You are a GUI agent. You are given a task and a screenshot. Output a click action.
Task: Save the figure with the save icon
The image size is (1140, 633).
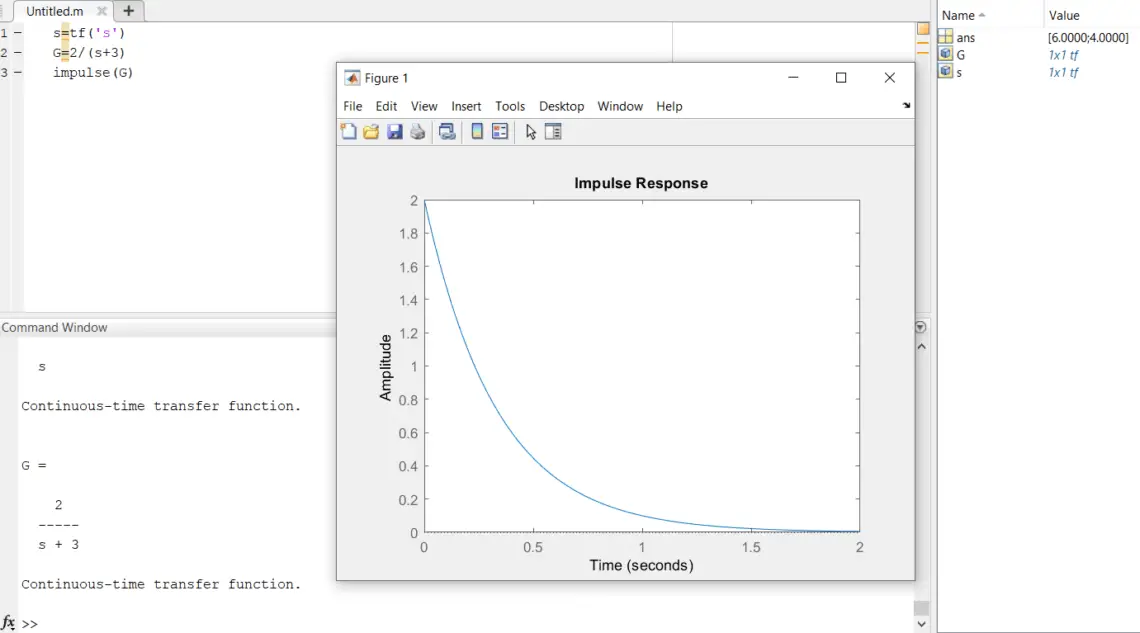tap(392, 131)
